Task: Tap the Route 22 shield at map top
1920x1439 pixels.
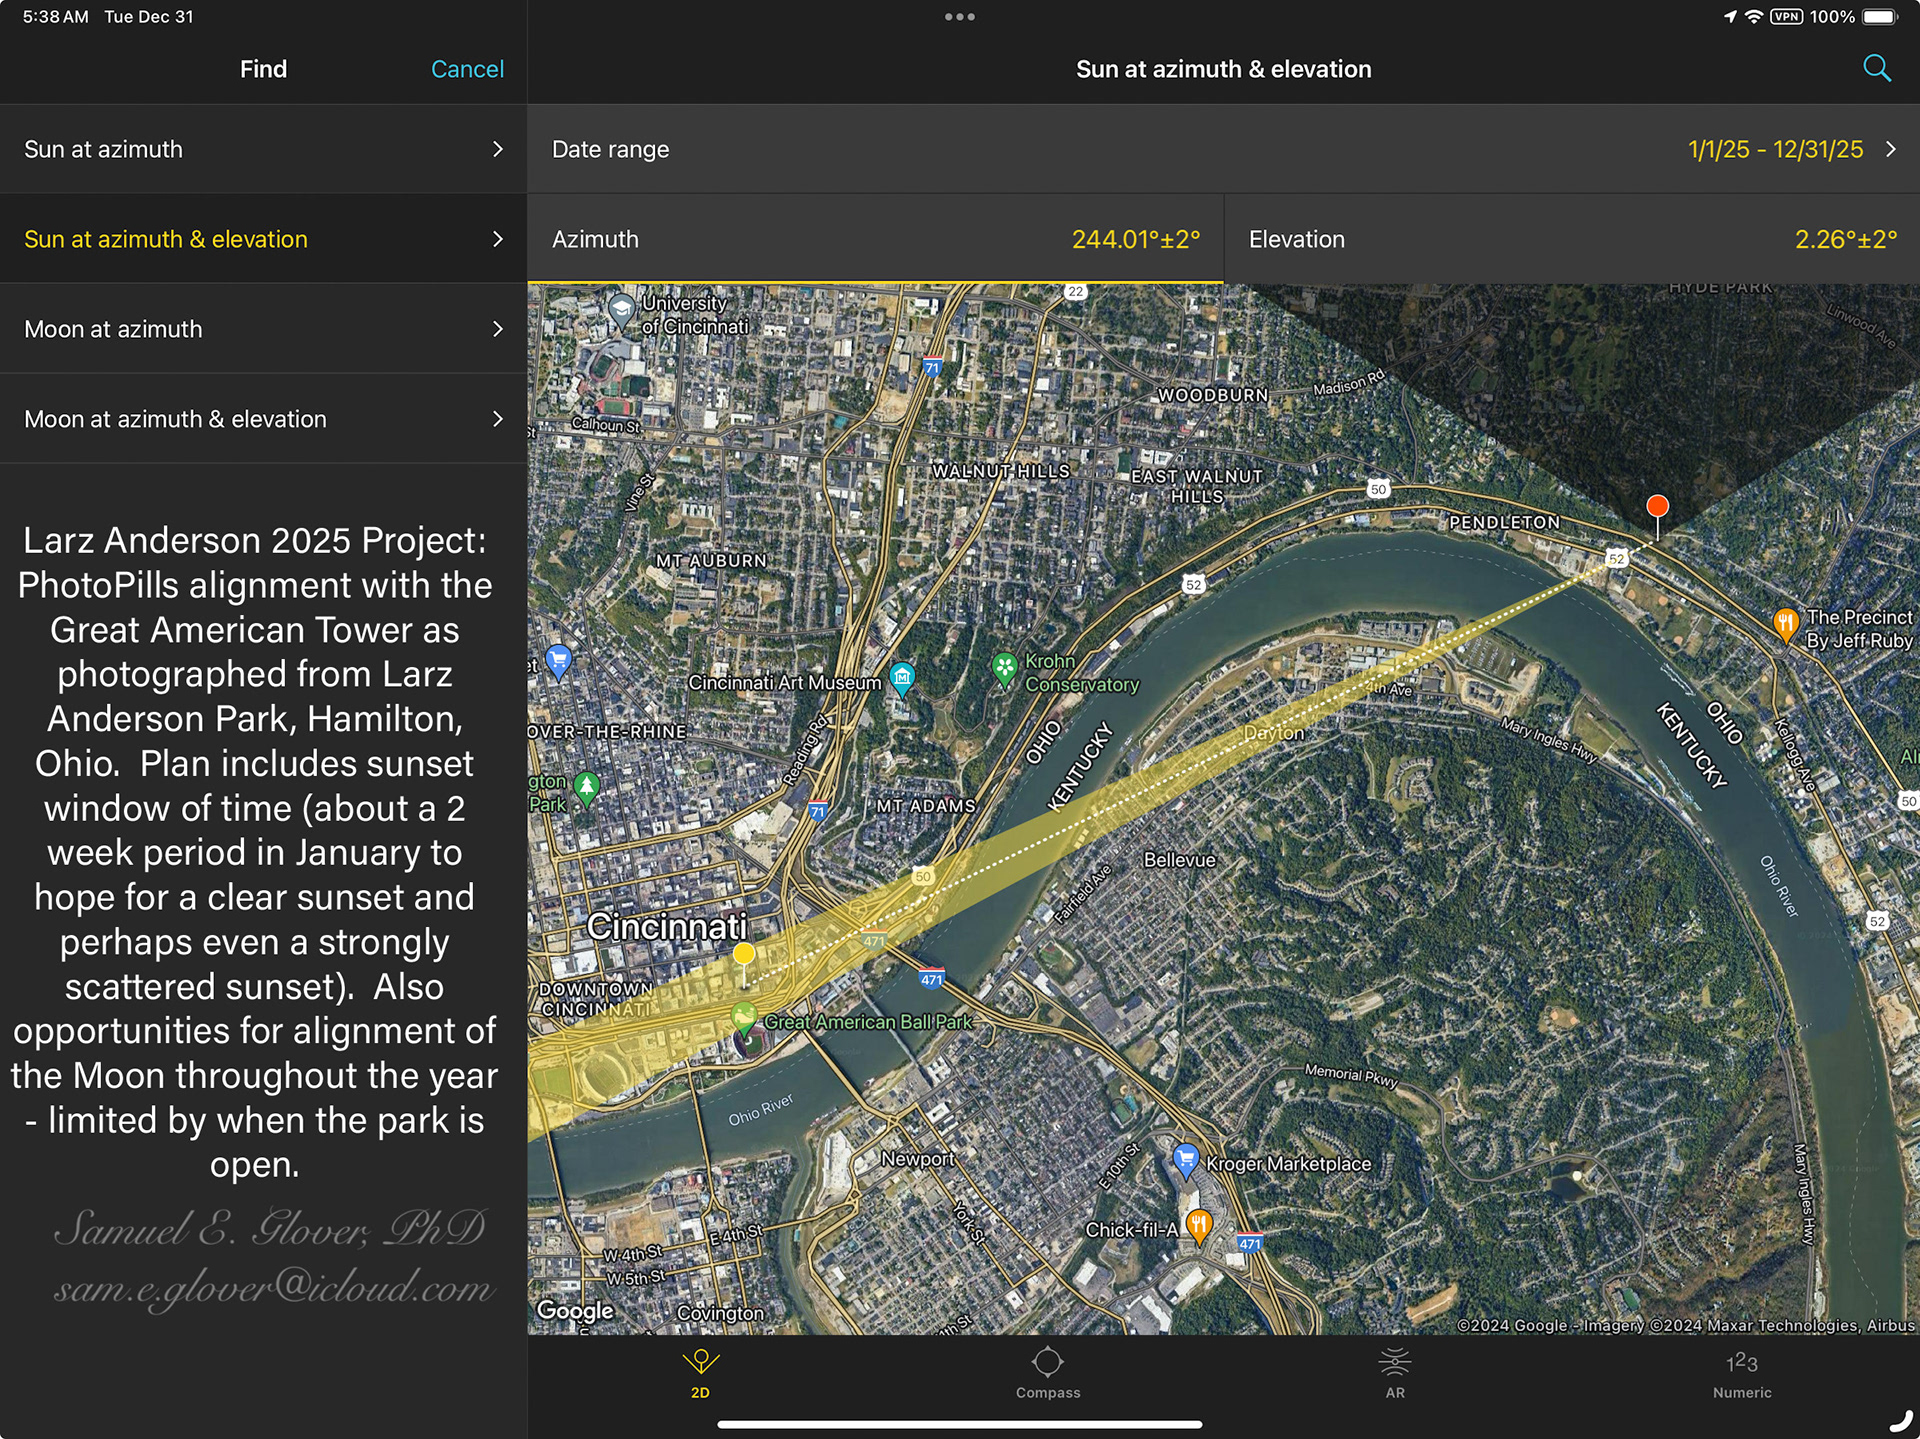Action: pos(1075,292)
